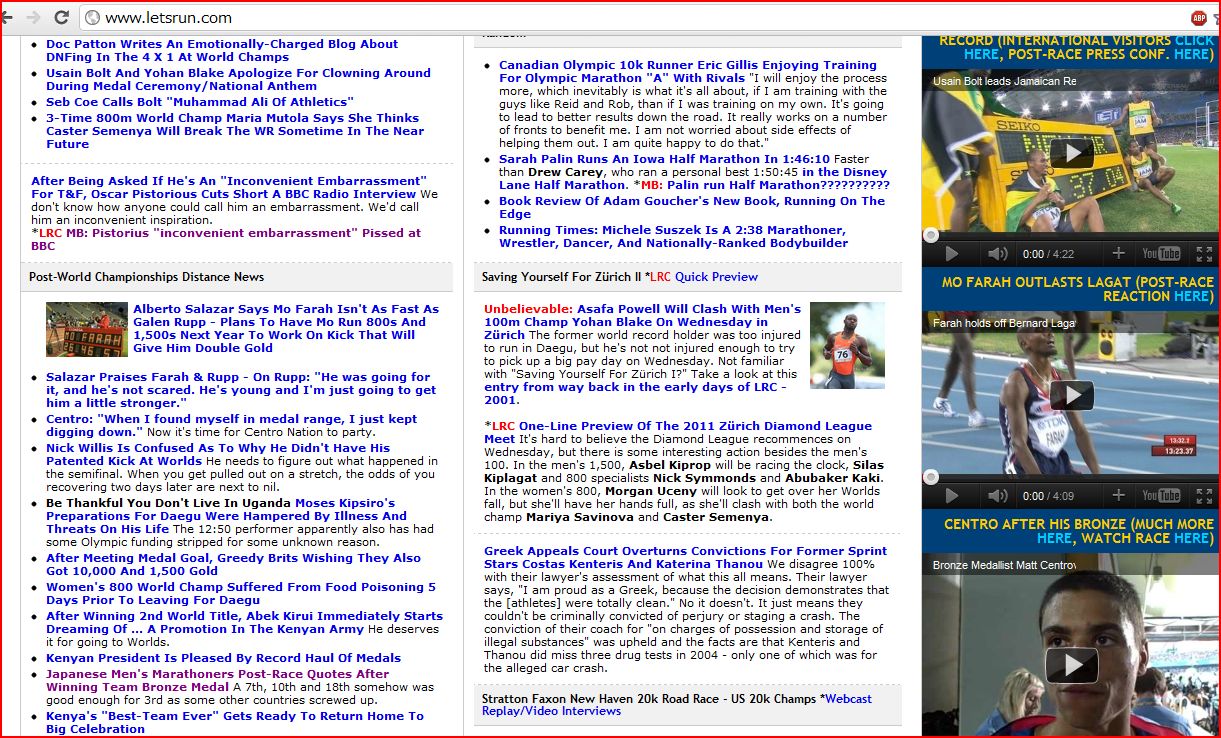This screenshot has height=738, width=1221.
Task: Open Oscar Pistorius BBC radio interview article
Action: pos(229,187)
